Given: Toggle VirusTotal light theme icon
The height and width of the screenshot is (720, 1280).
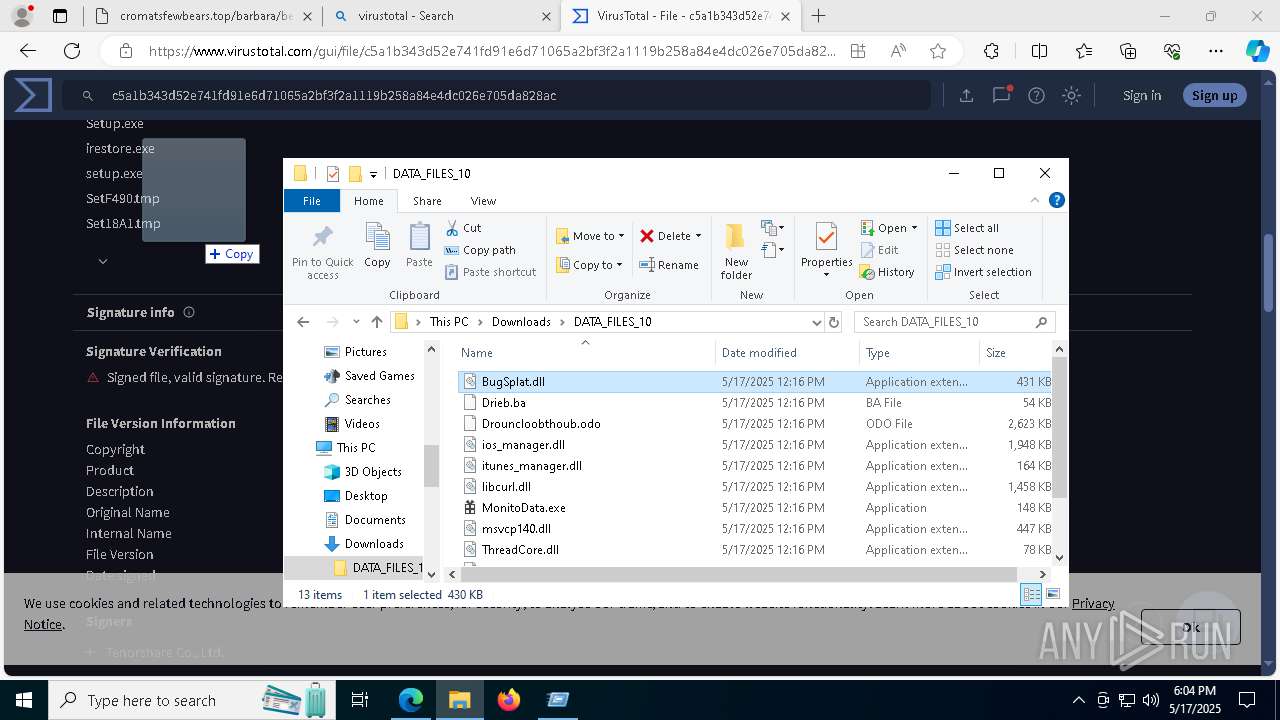Looking at the screenshot, I should coord(1072,96).
